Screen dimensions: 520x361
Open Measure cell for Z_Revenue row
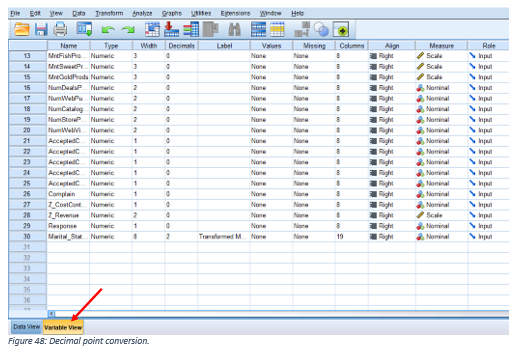[x=441, y=215]
